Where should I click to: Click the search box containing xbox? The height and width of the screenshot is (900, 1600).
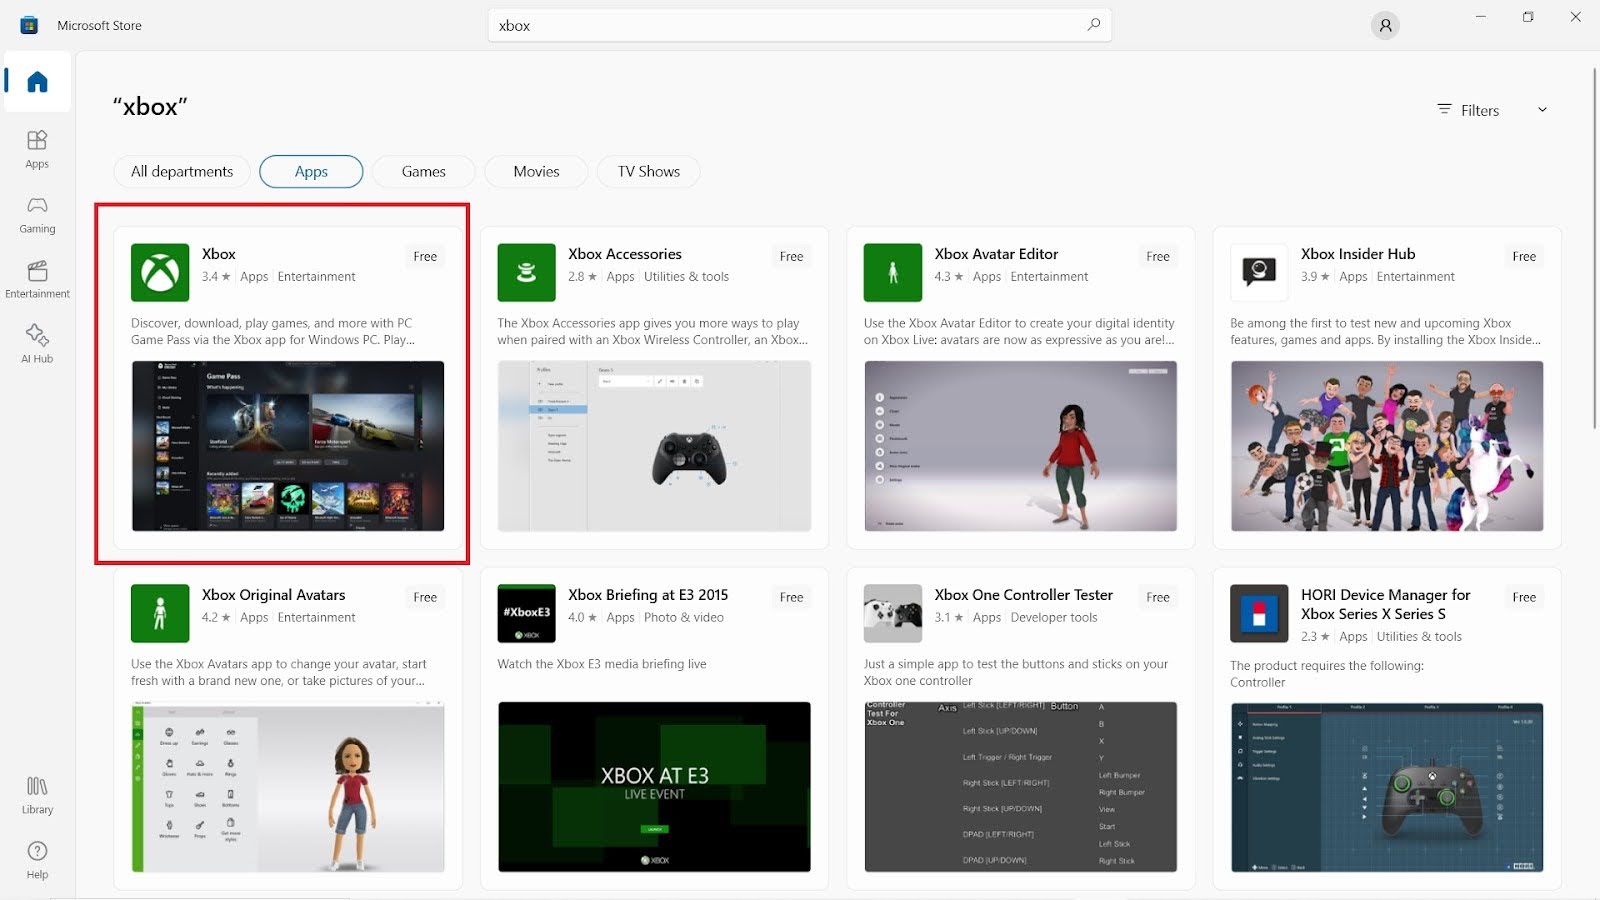[800, 25]
